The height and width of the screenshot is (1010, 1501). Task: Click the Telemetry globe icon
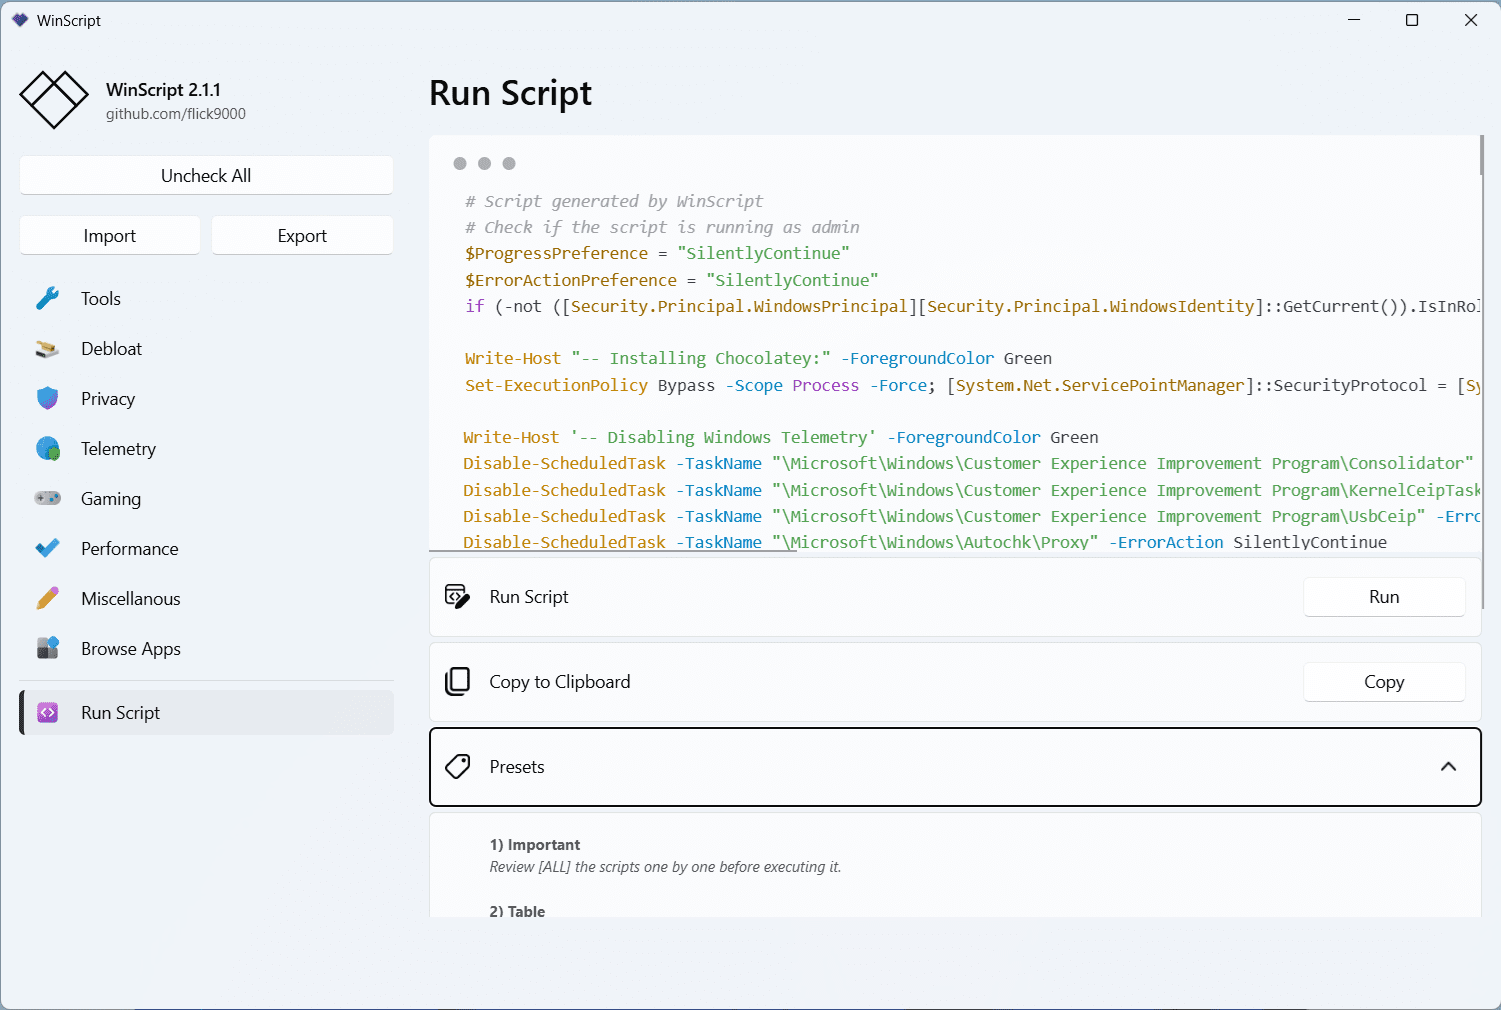pyautogui.click(x=47, y=449)
